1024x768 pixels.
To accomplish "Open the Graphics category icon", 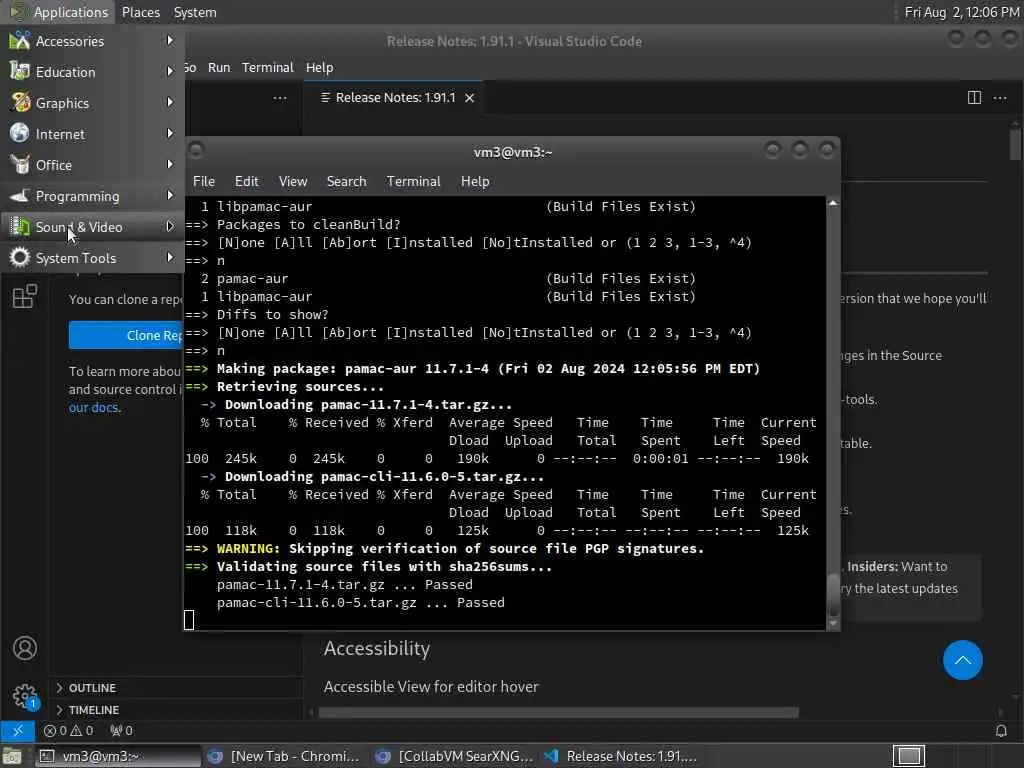I will (x=20, y=103).
